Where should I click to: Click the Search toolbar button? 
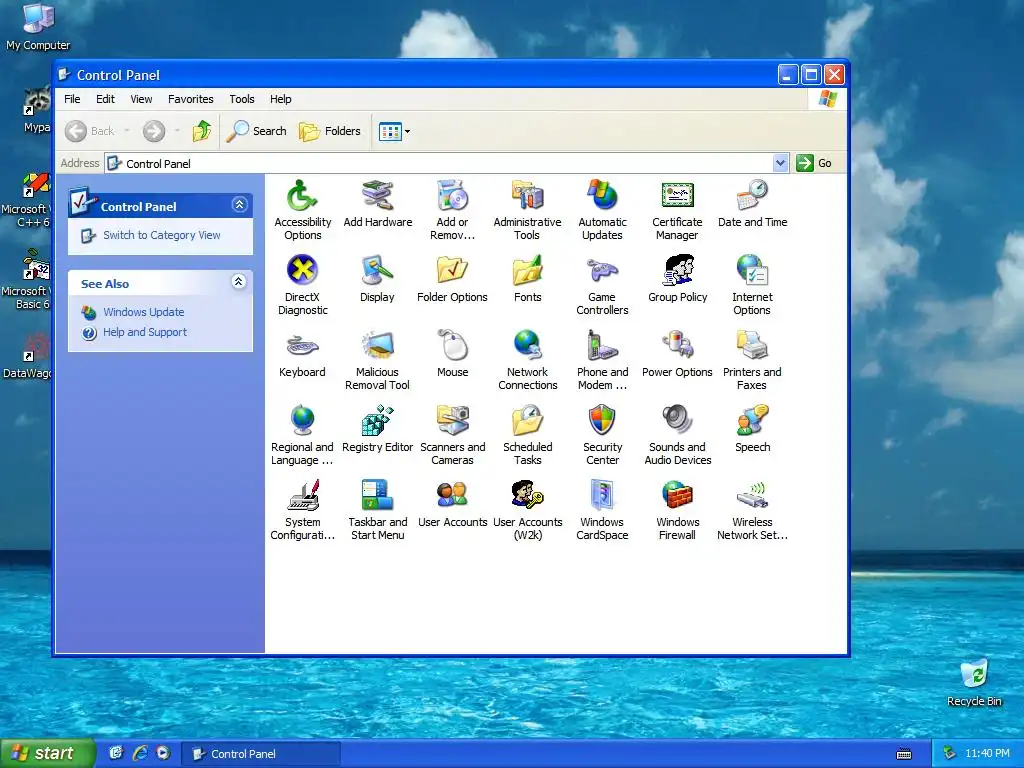pyautogui.click(x=257, y=131)
